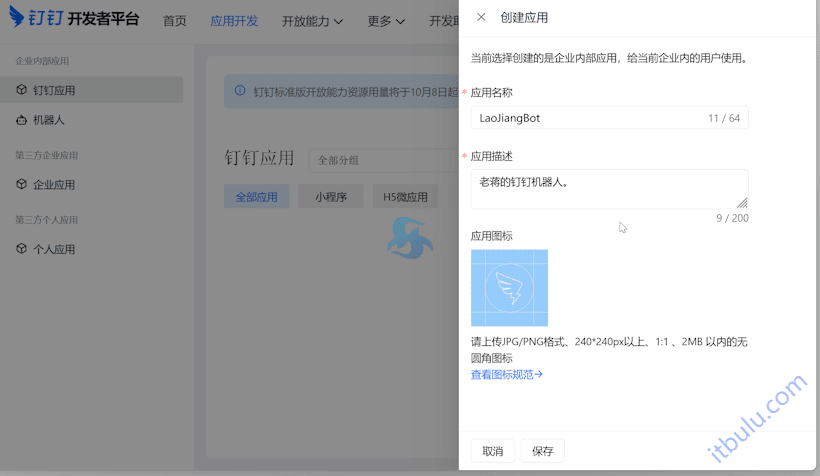Select the 小程序 tab
Image resolution: width=820 pixels, height=476 pixels.
coord(331,197)
